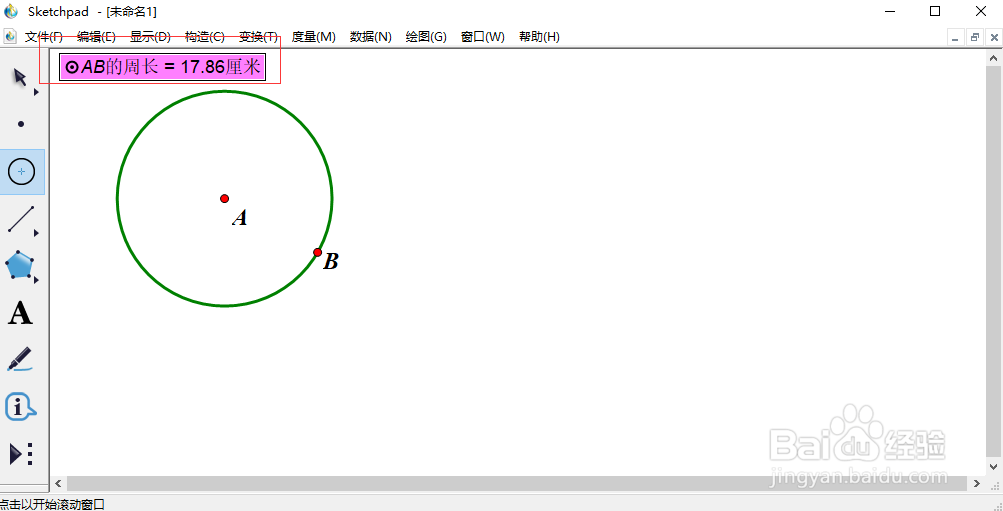Expand the Straightedge tool flyout triangle
1003x511 pixels.
[36, 233]
